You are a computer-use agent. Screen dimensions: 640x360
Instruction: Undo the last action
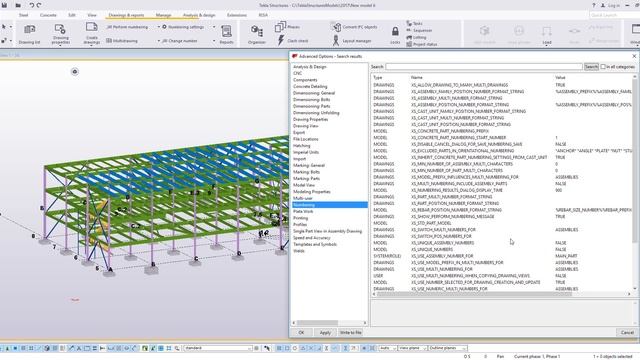(x=31, y=5)
